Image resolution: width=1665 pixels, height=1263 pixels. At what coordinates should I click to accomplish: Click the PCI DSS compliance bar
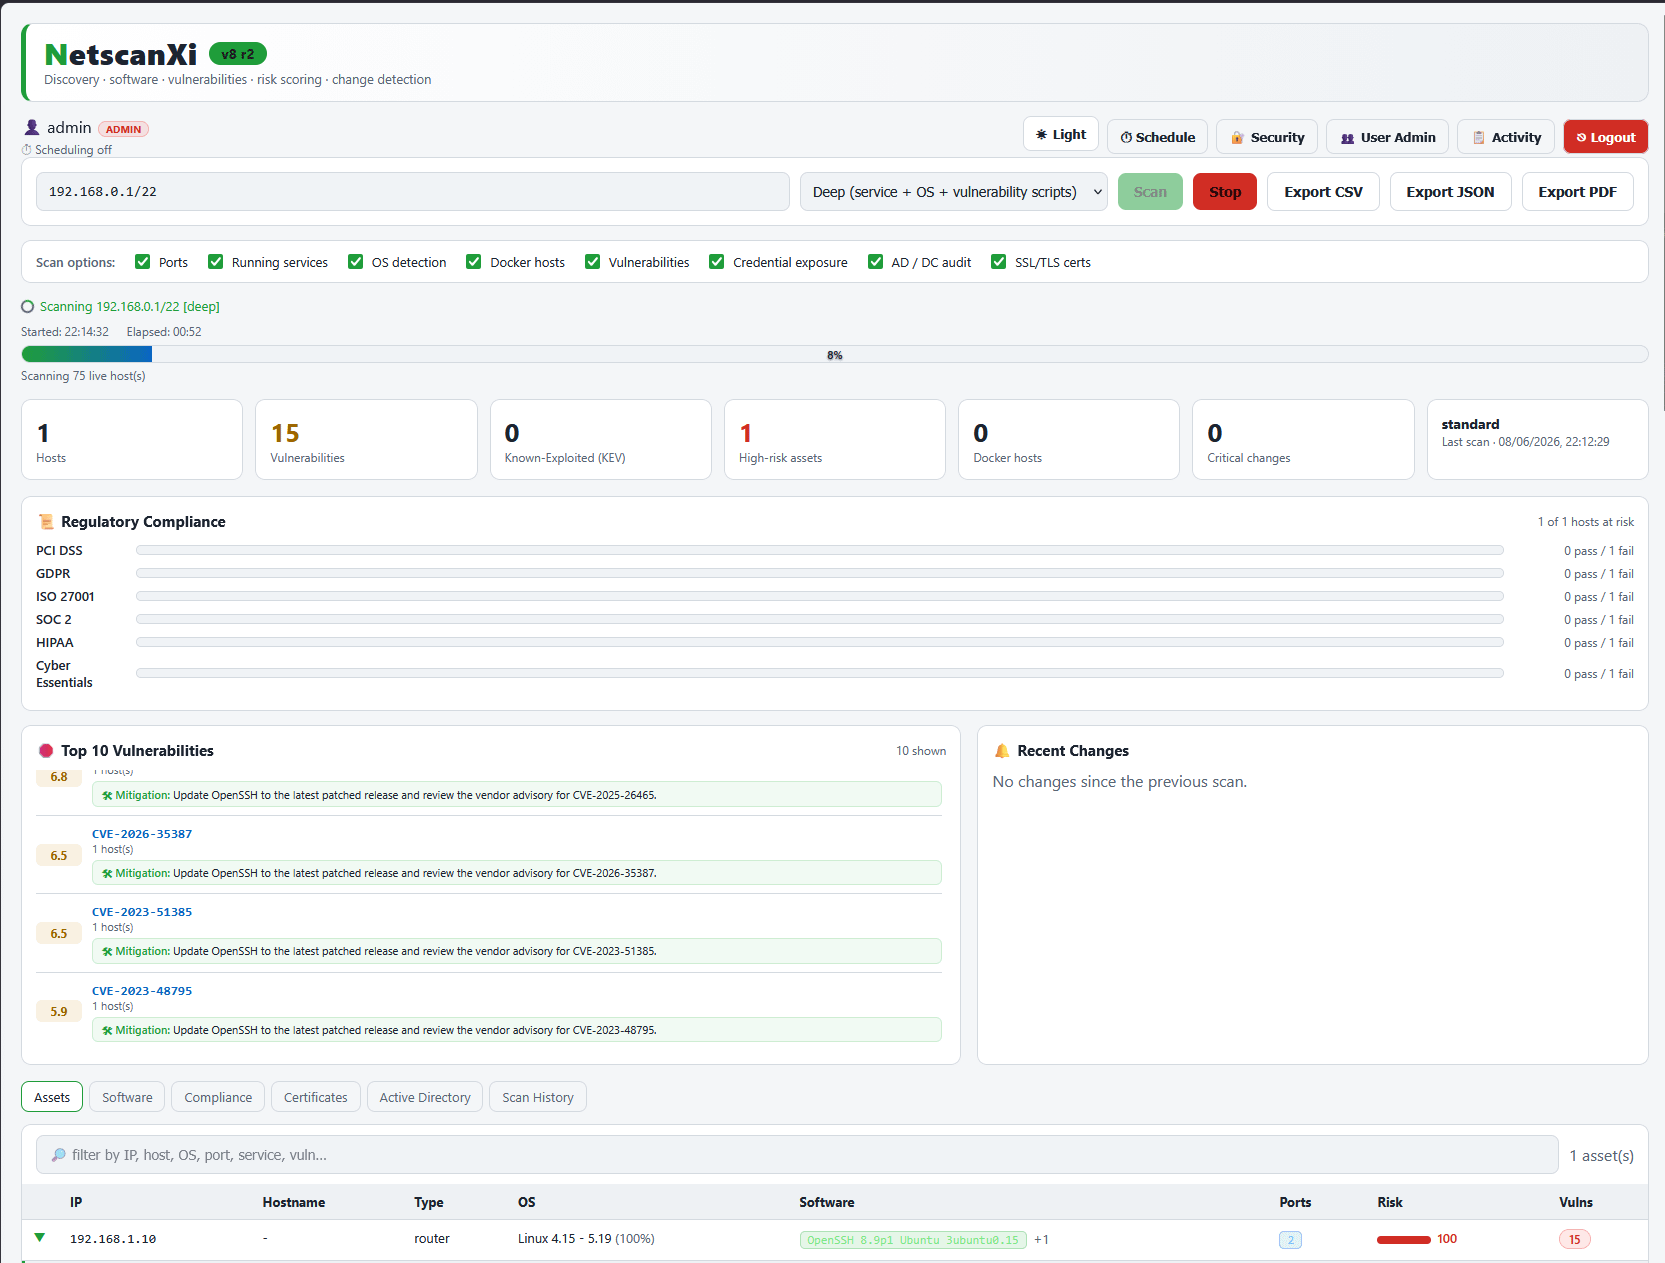[x=820, y=550]
